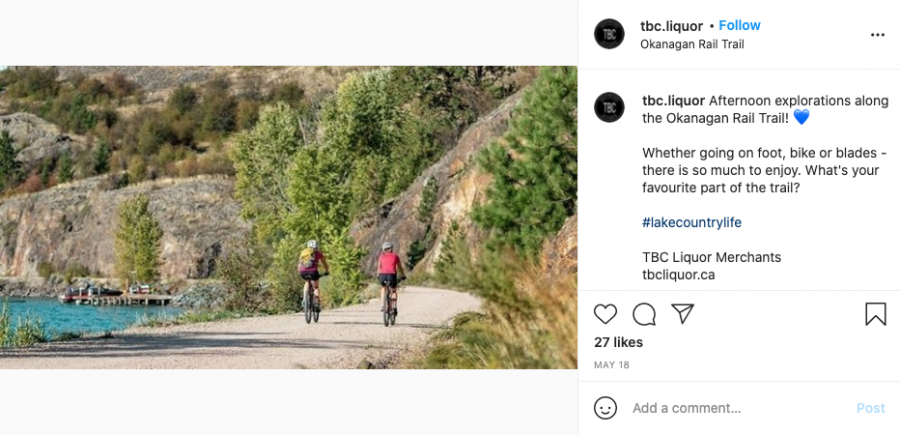900x435 pixels.
Task: Click the Post comment button
Action: point(871,408)
